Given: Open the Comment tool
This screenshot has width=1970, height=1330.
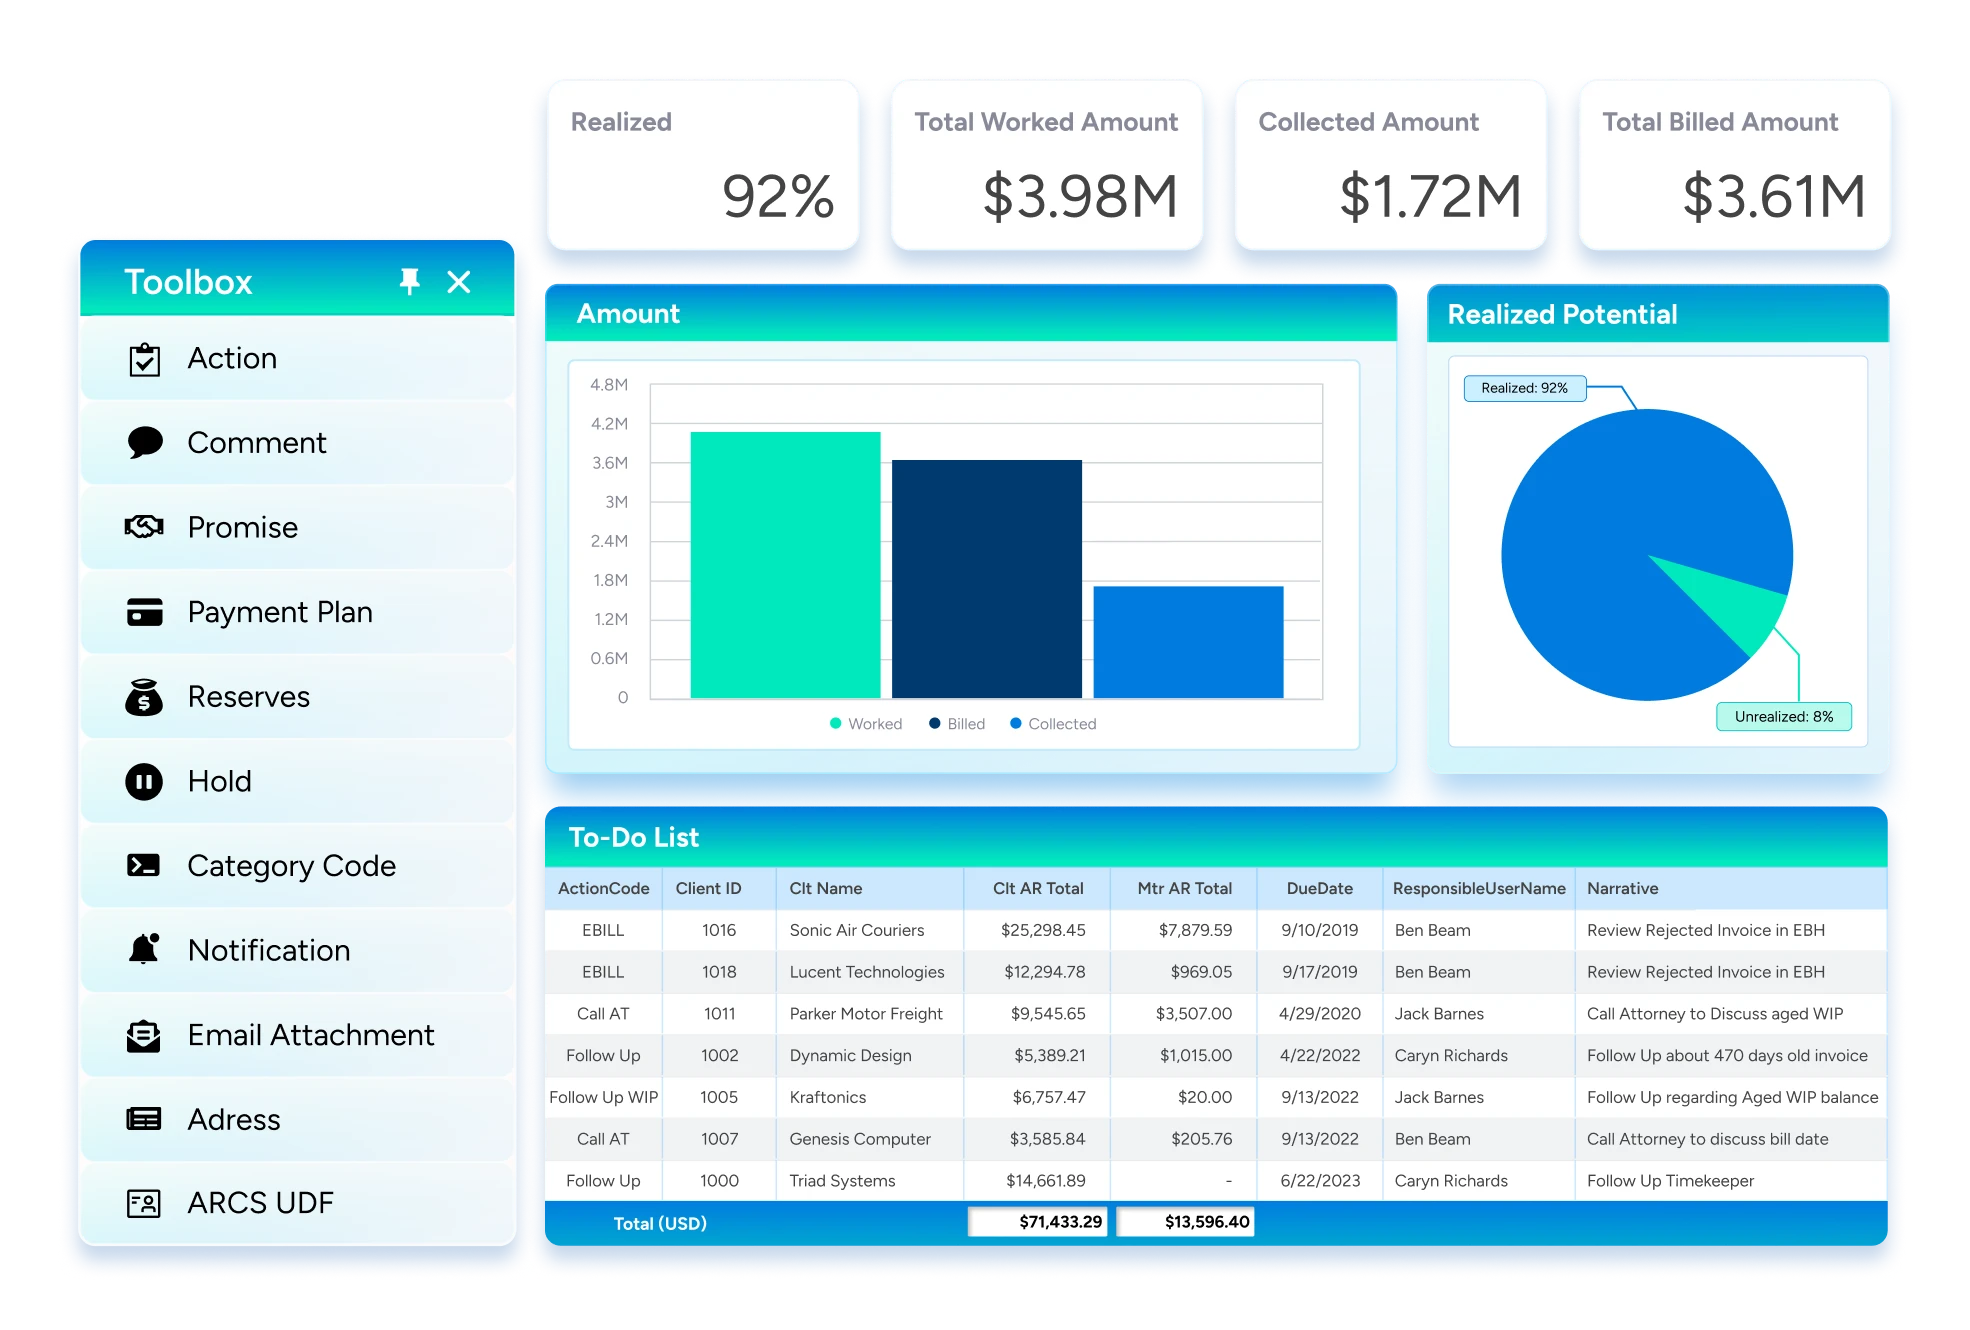Looking at the screenshot, I should pyautogui.click(x=256, y=442).
